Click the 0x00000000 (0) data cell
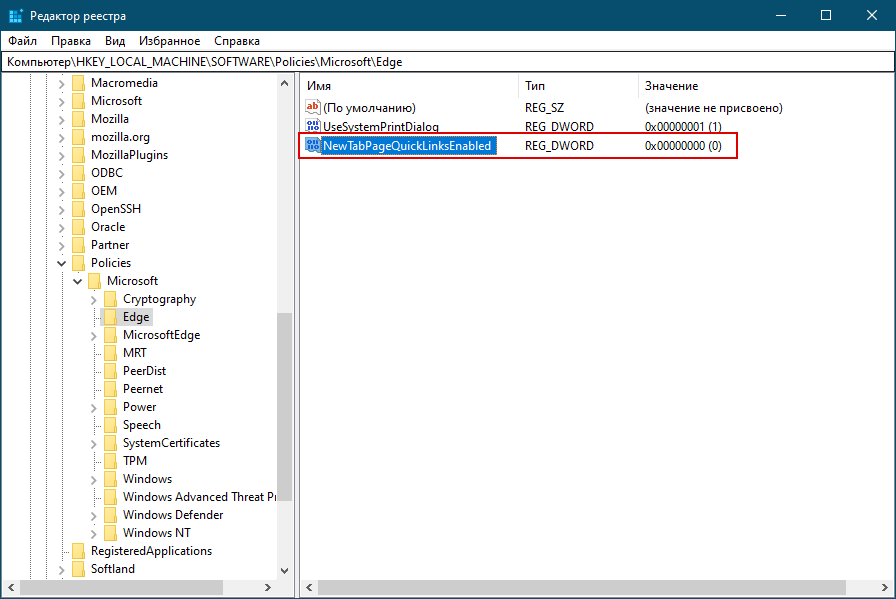This screenshot has height=599, width=896. tap(683, 146)
